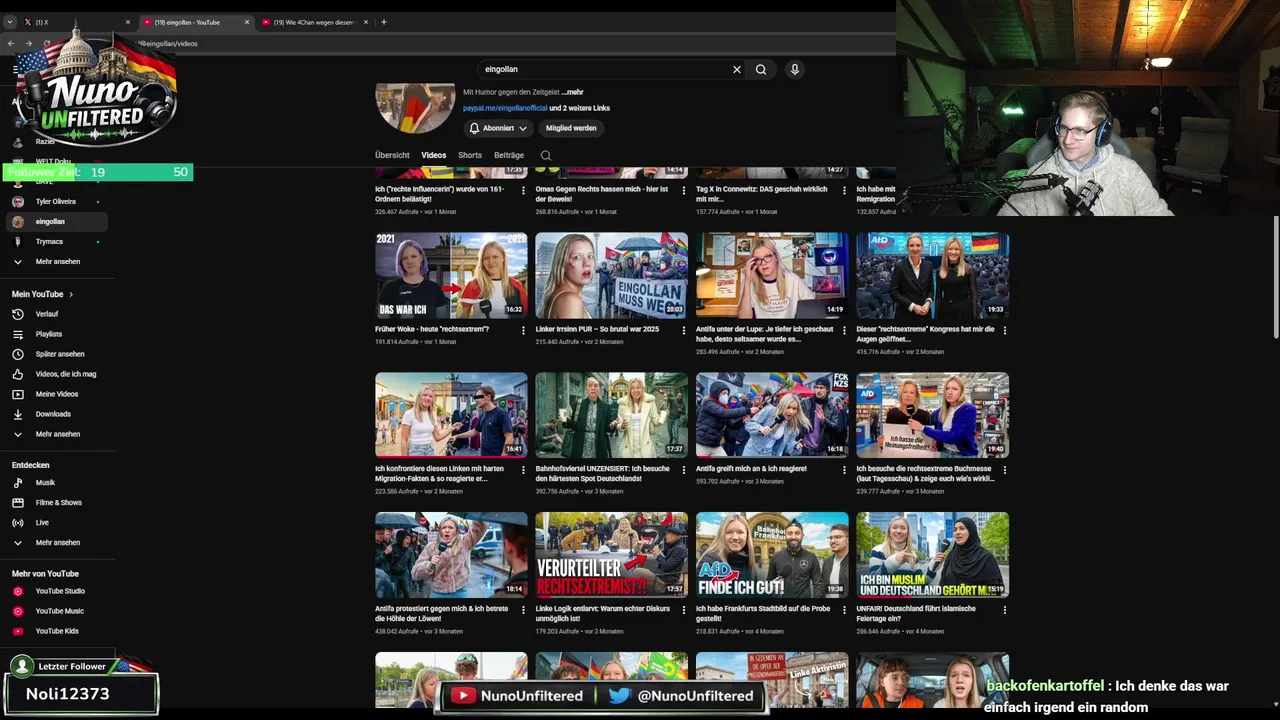
Task: Open eingollan subscription in sidebar
Action: [58, 222]
